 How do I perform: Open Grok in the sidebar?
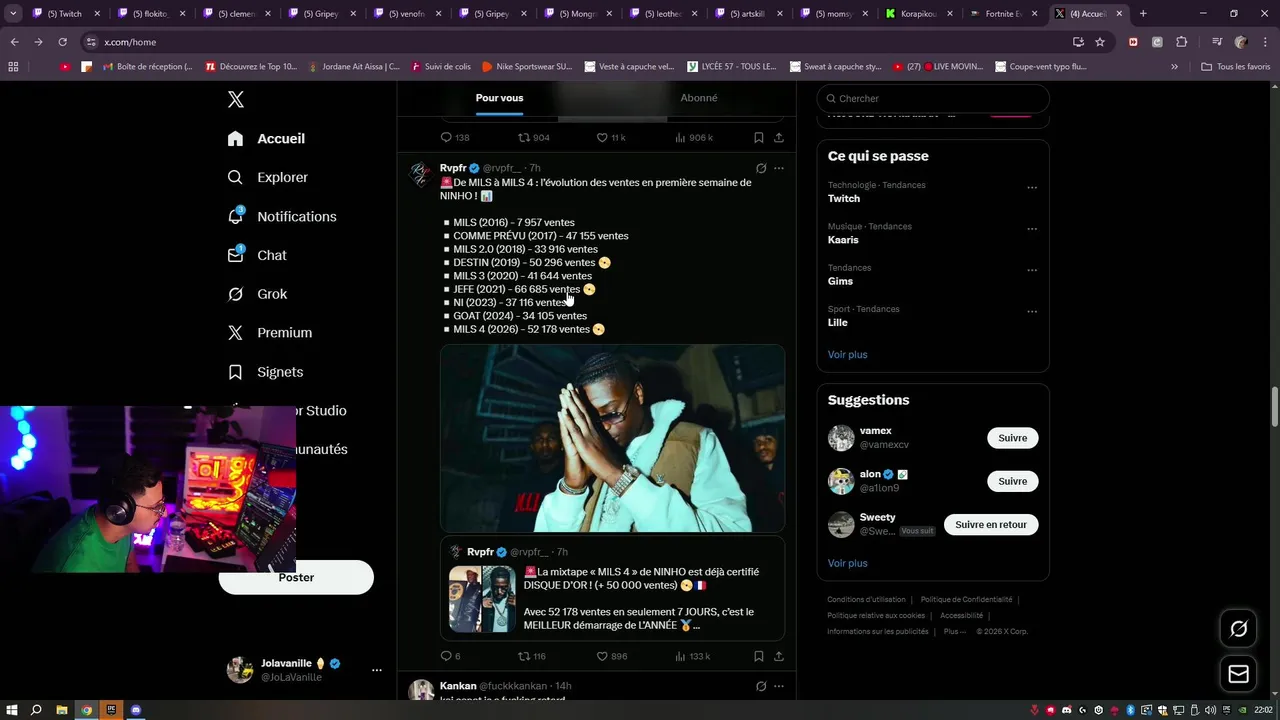point(257,294)
